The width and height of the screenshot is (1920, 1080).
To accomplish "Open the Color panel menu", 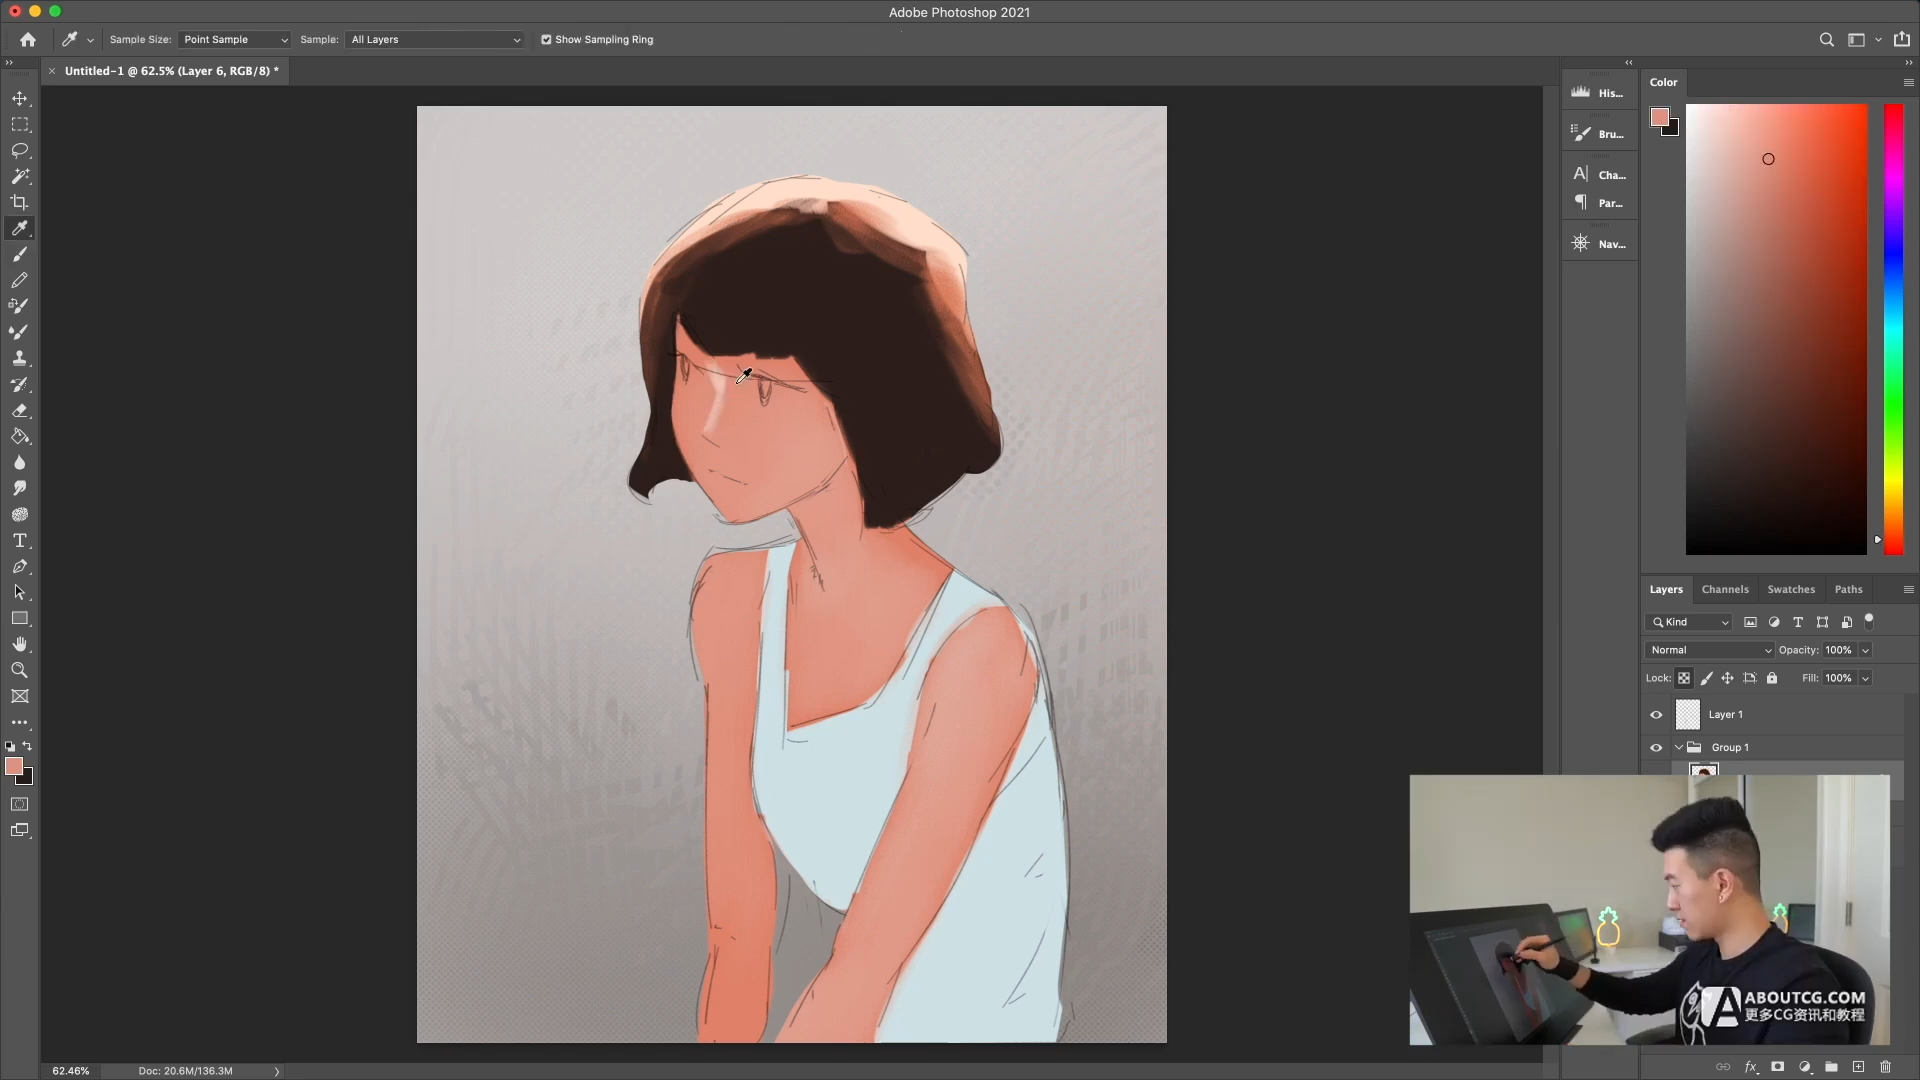I will click(1908, 82).
